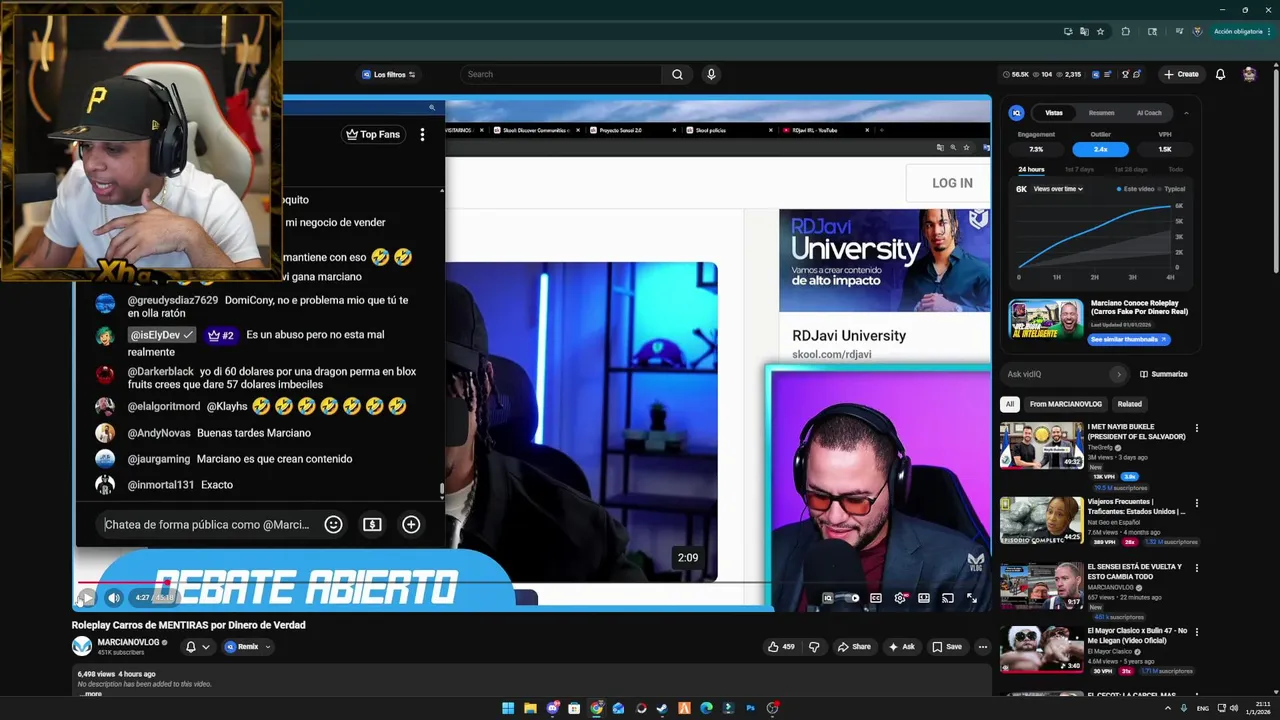Click the search magnifier button
The image size is (1280, 720).
point(677,74)
